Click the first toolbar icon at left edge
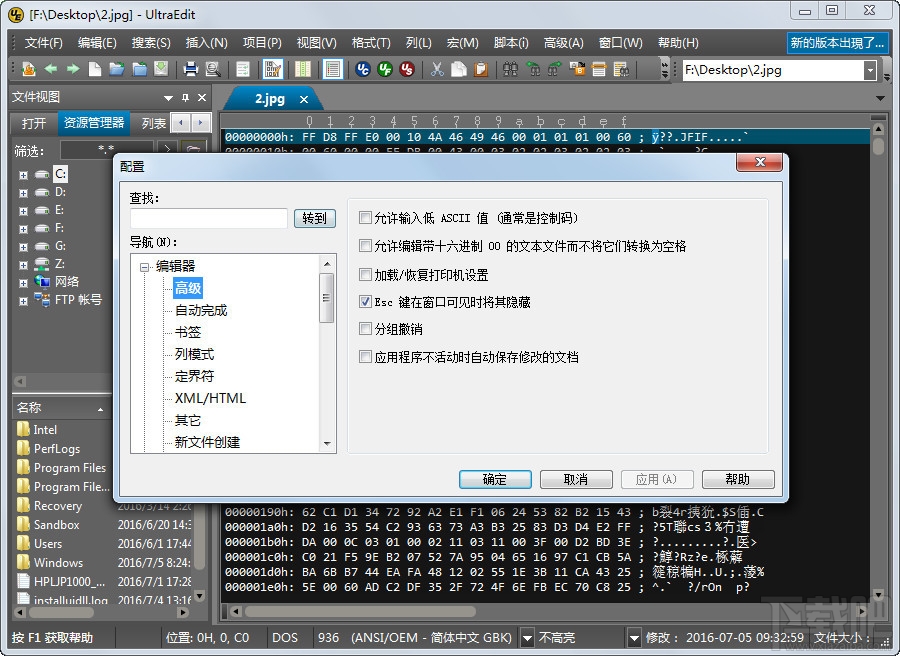Image resolution: width=900 pixels, height=656 pixels. [28, 69]
